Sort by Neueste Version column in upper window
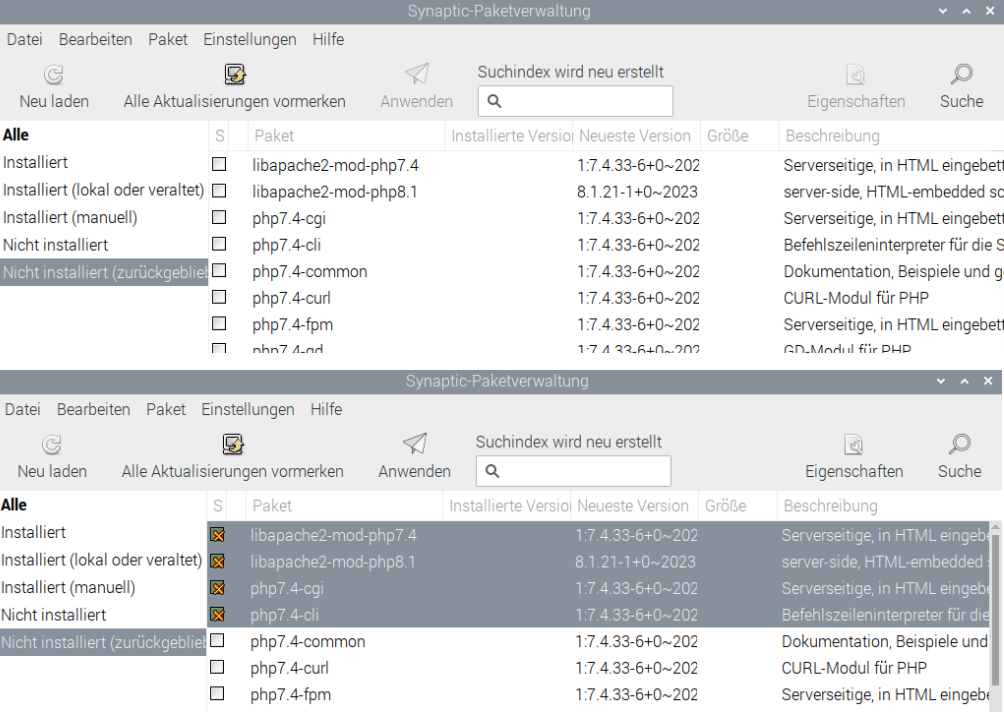Screen dimensions: 1004x712 pos(635,135)
